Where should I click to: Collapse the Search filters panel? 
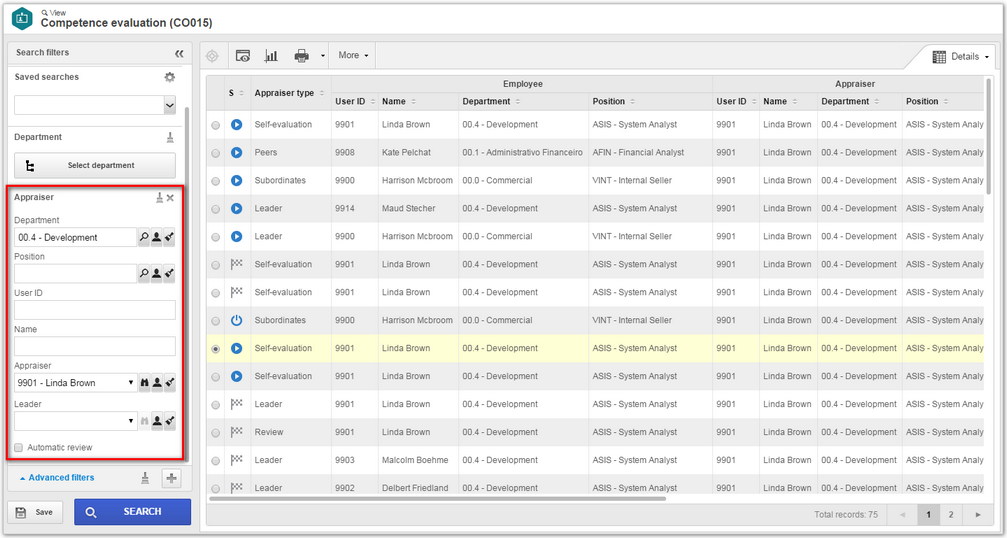[x=179, y=53]
